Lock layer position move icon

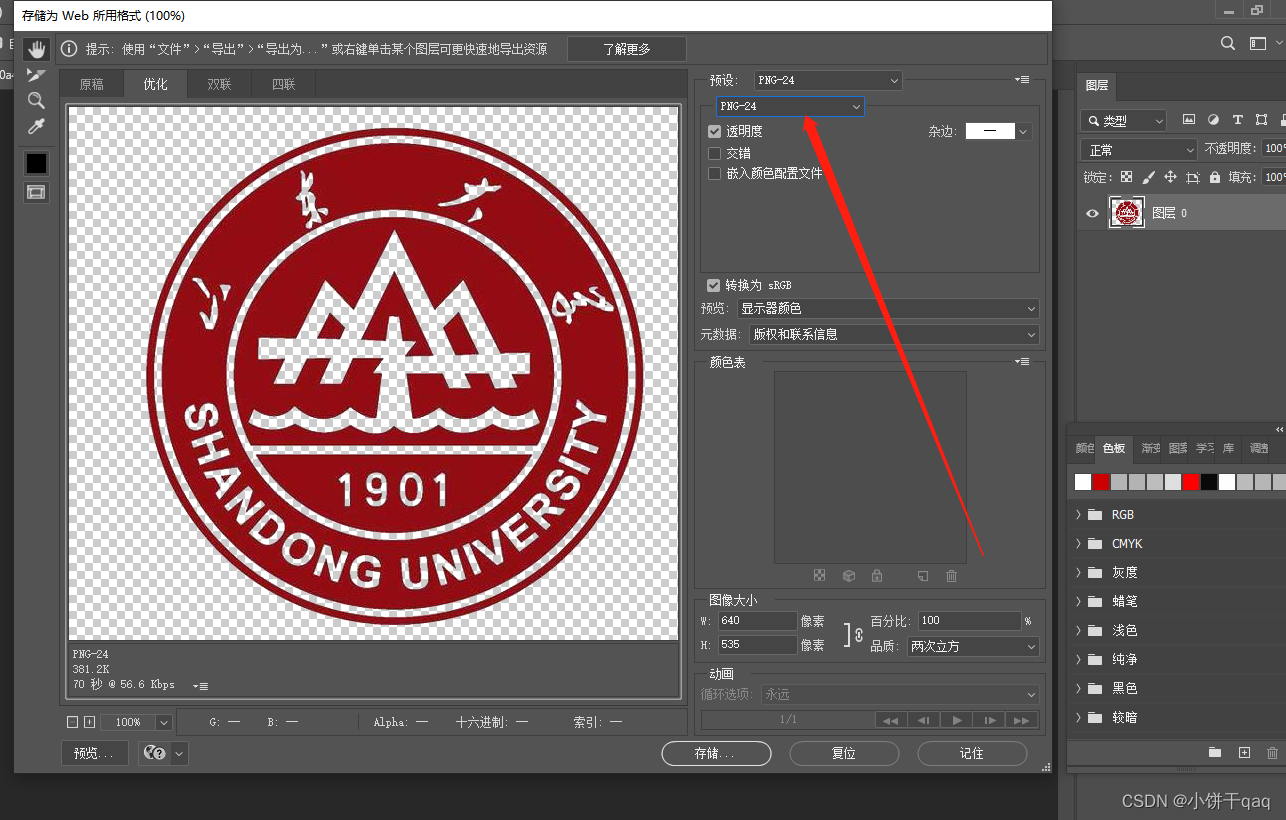click(1170, 177)
